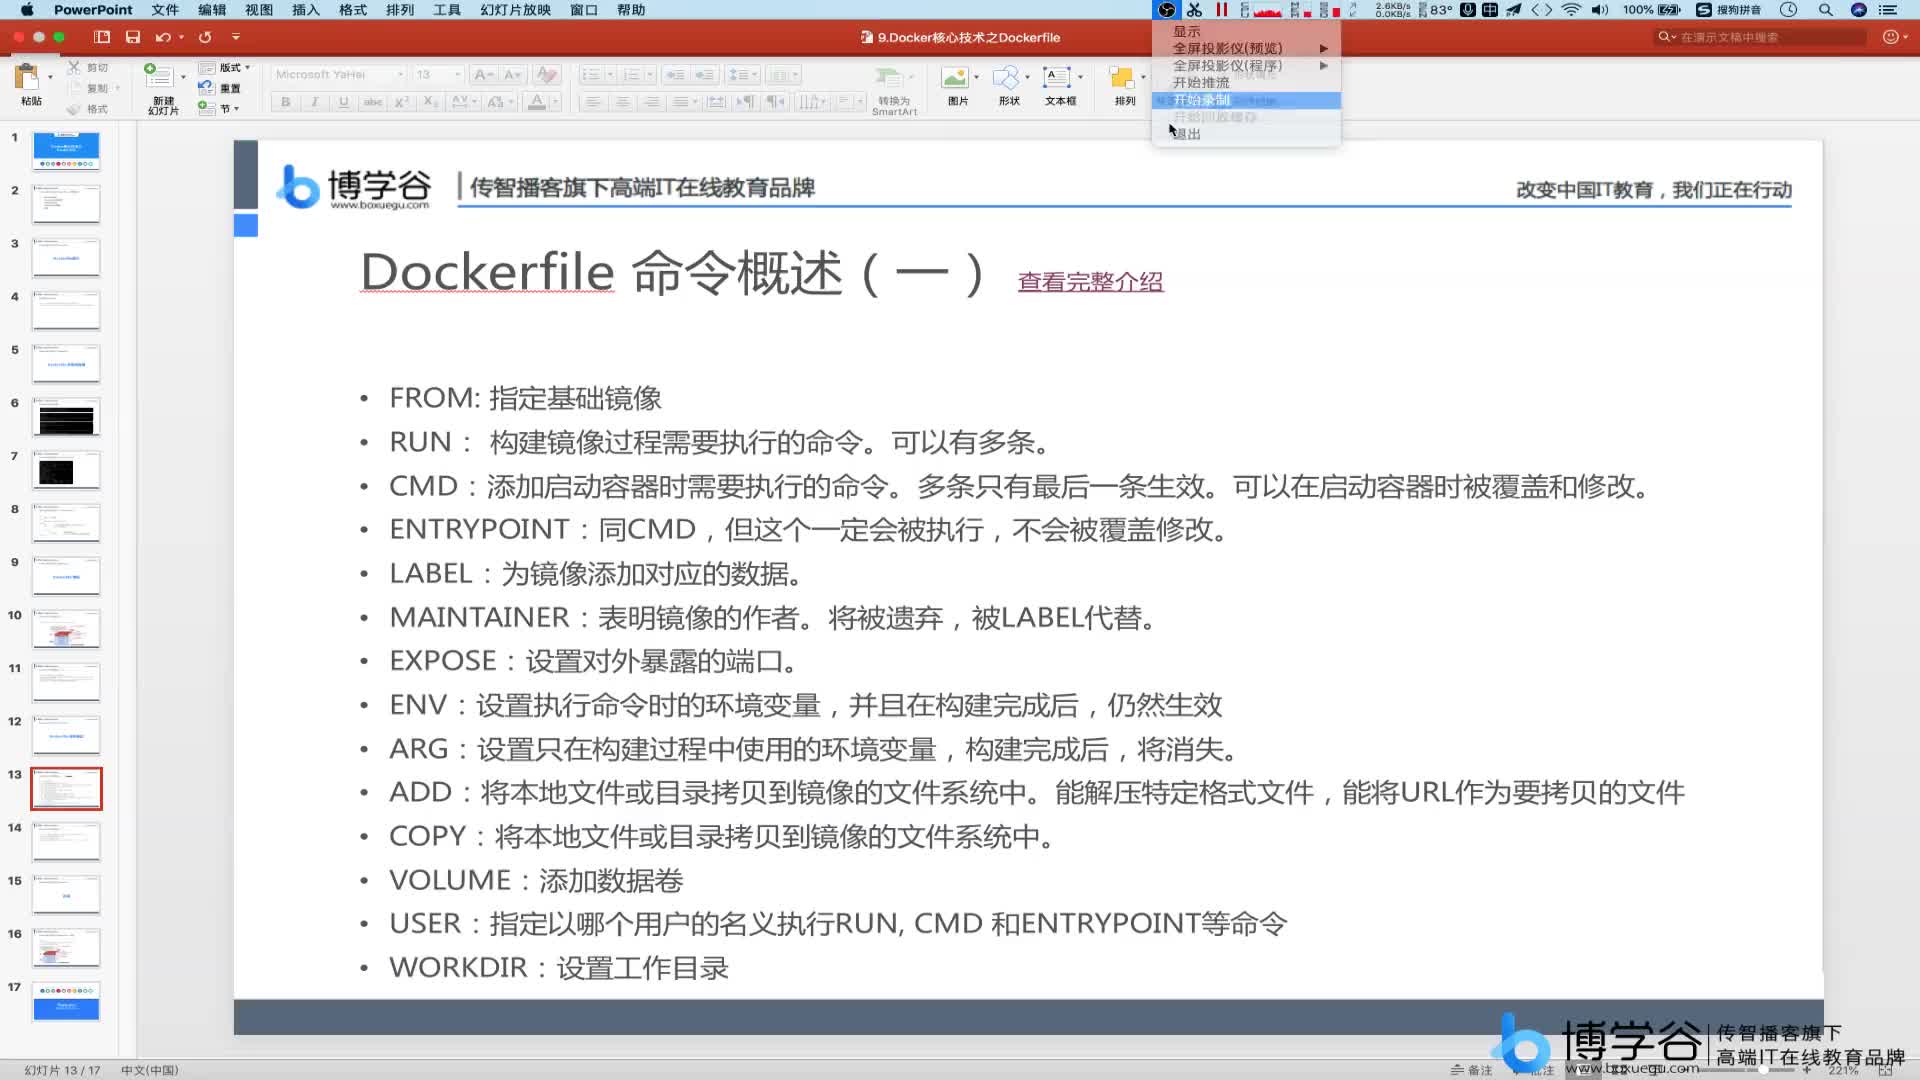Screen dimensions: 1920x1080
Task: Select slide 6 thumbnail
Action: click(66, 417)
